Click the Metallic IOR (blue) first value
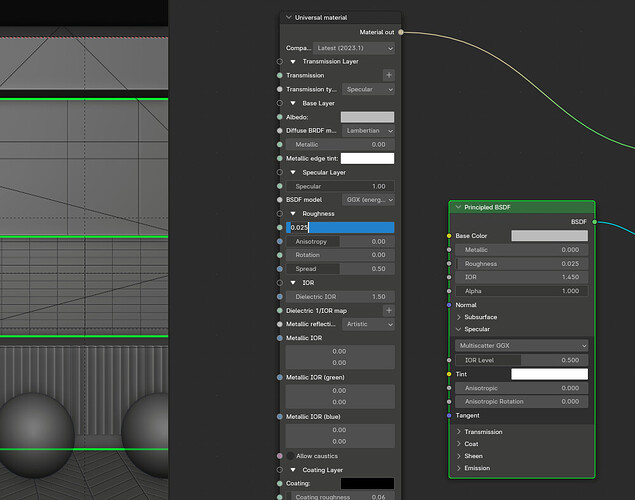635x500 pixels. (x=340, y=430)
